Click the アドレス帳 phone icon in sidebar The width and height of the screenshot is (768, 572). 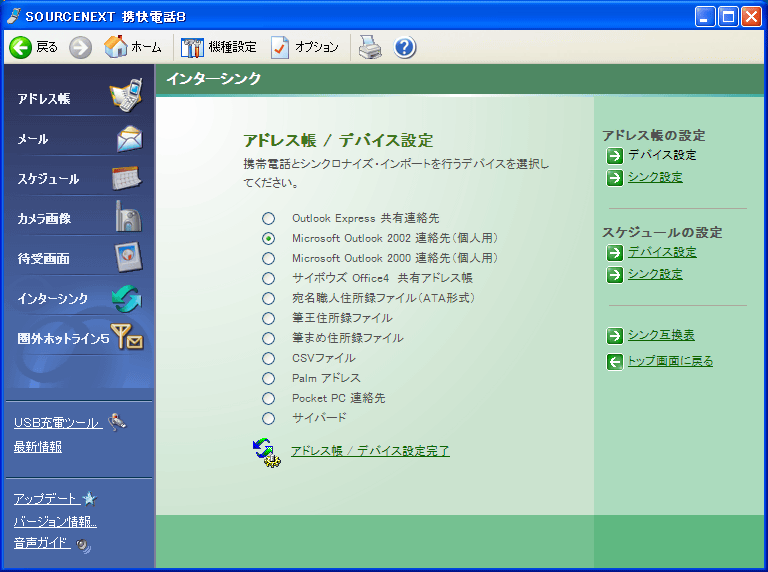click(x=127, y=95)
